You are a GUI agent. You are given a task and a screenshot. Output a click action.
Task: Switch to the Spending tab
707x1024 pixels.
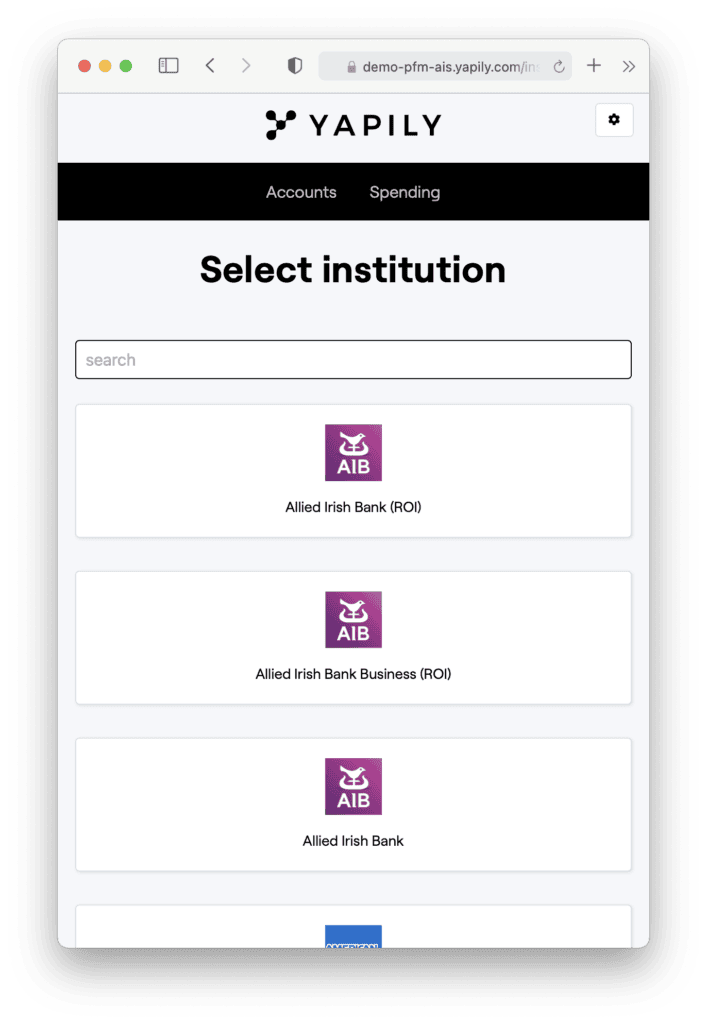[404, 192]
